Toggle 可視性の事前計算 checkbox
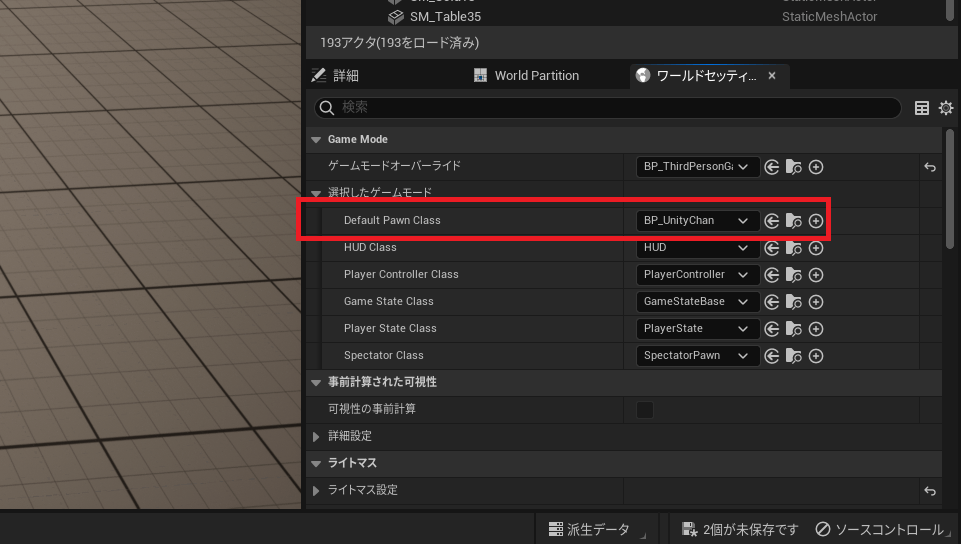The width and height of the screenshot is (961, 544). [x=645, y=409]
